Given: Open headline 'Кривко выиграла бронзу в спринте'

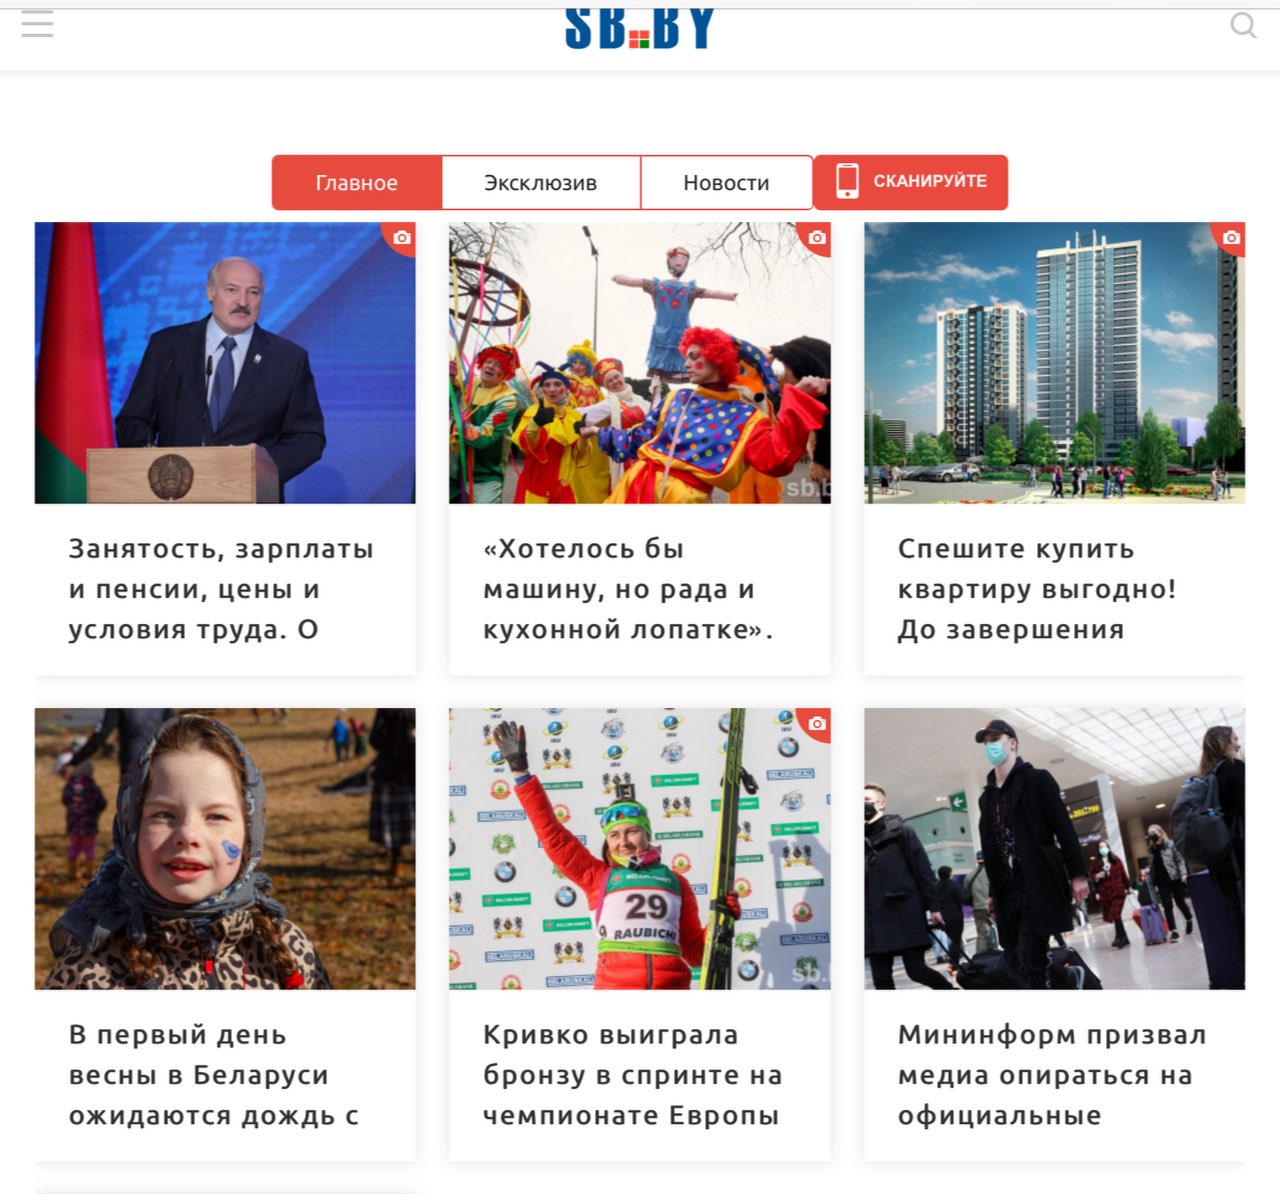Looking at the screenshot, I should click(632, 1075).
